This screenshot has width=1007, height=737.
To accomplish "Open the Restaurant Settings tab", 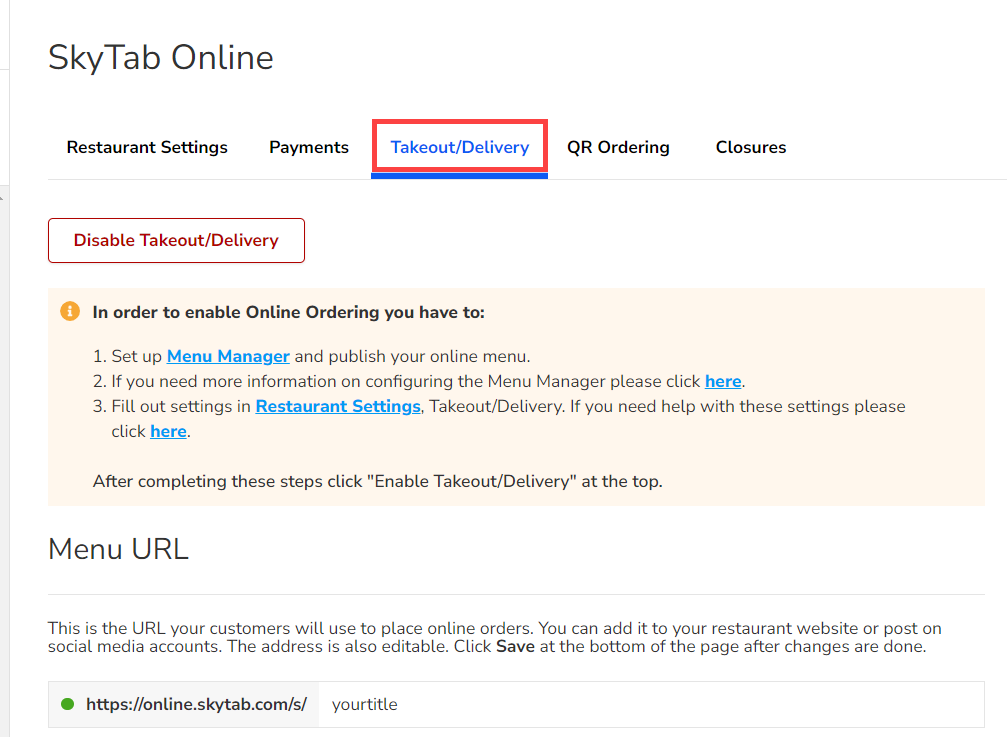I will 147,147.
